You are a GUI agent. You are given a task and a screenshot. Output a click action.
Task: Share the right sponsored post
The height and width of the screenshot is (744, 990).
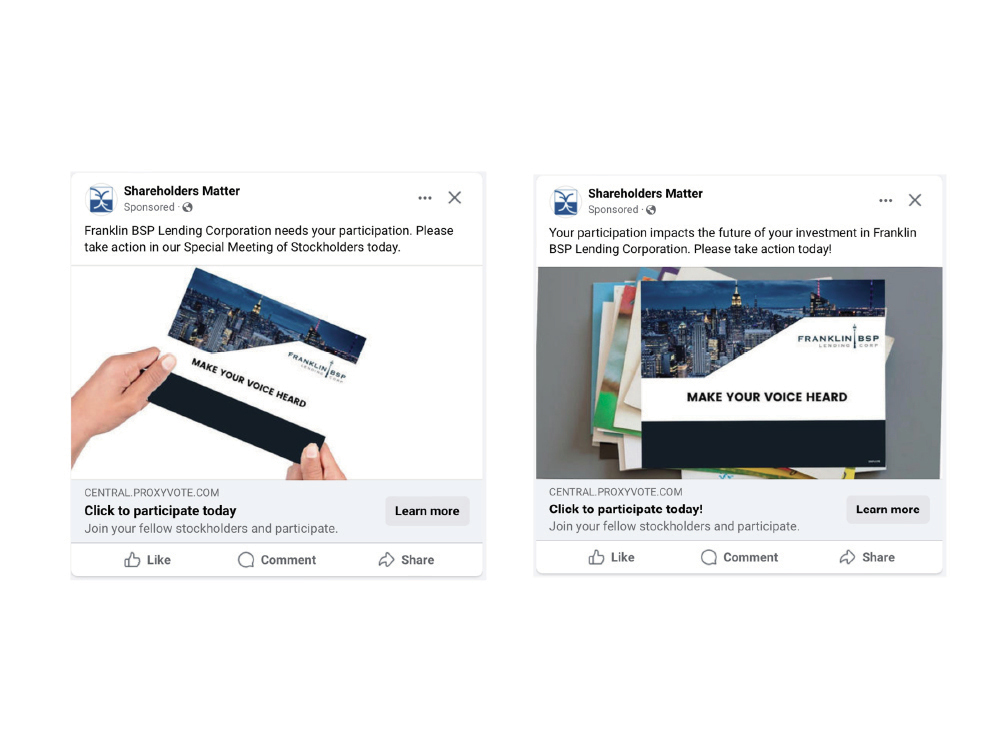[867, 557]
